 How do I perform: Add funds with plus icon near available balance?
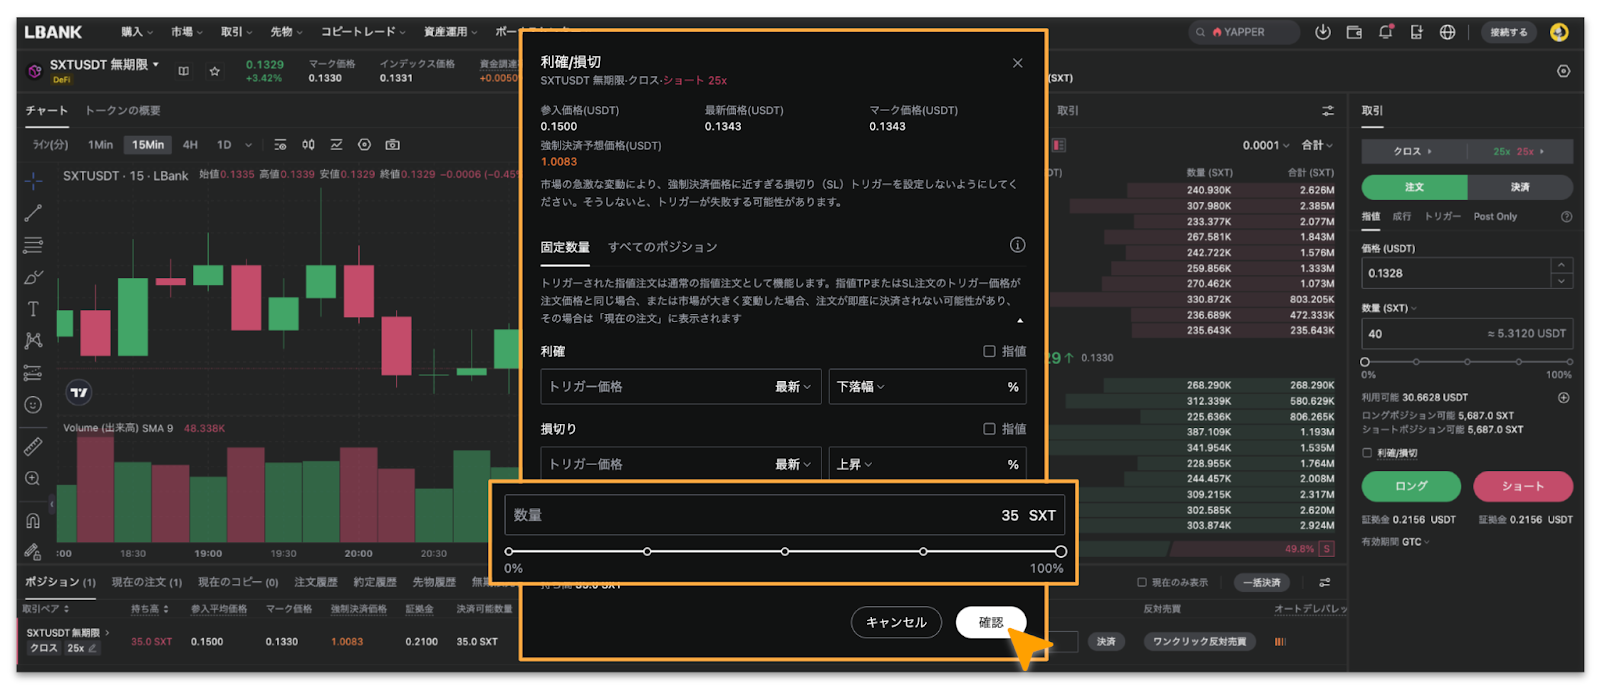[1563, 397]
